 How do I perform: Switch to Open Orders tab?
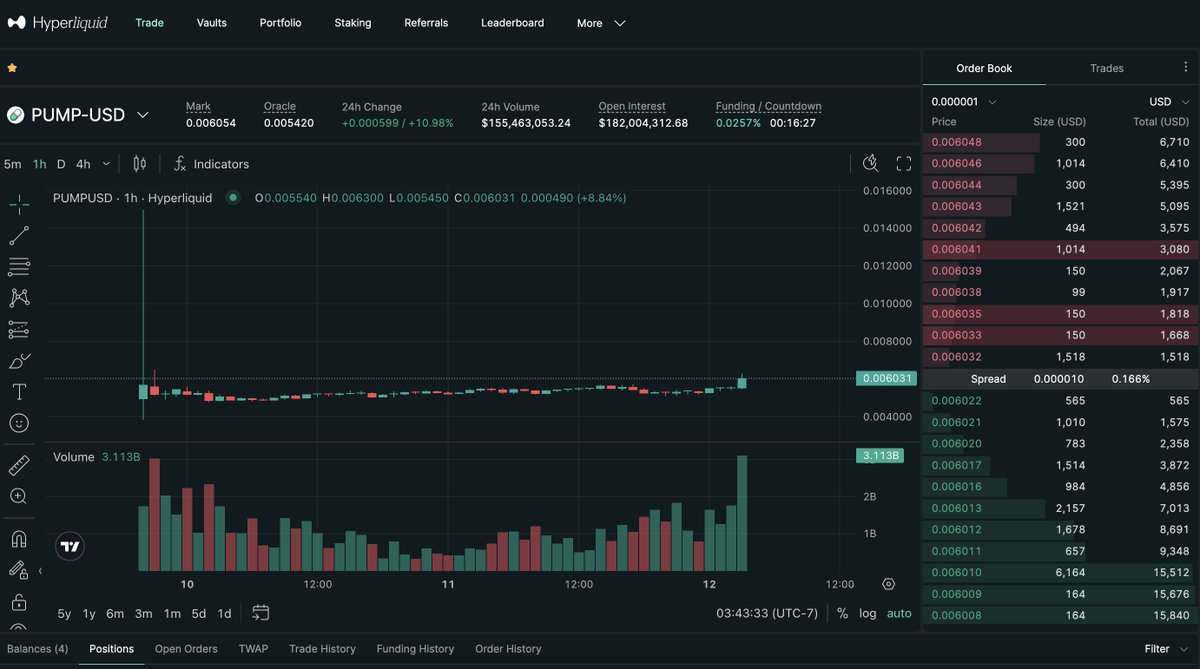(x=186, y=649)
